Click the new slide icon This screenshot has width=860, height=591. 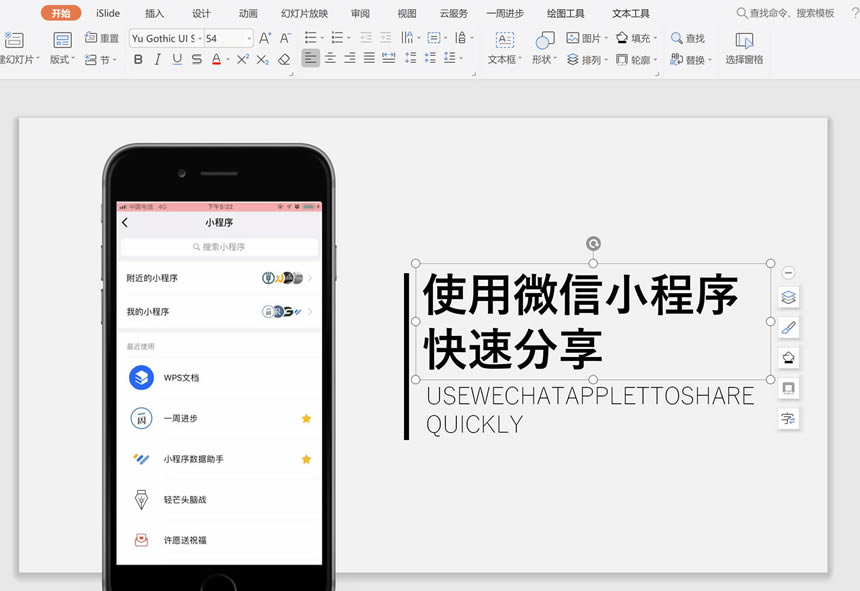click(14, 40)
